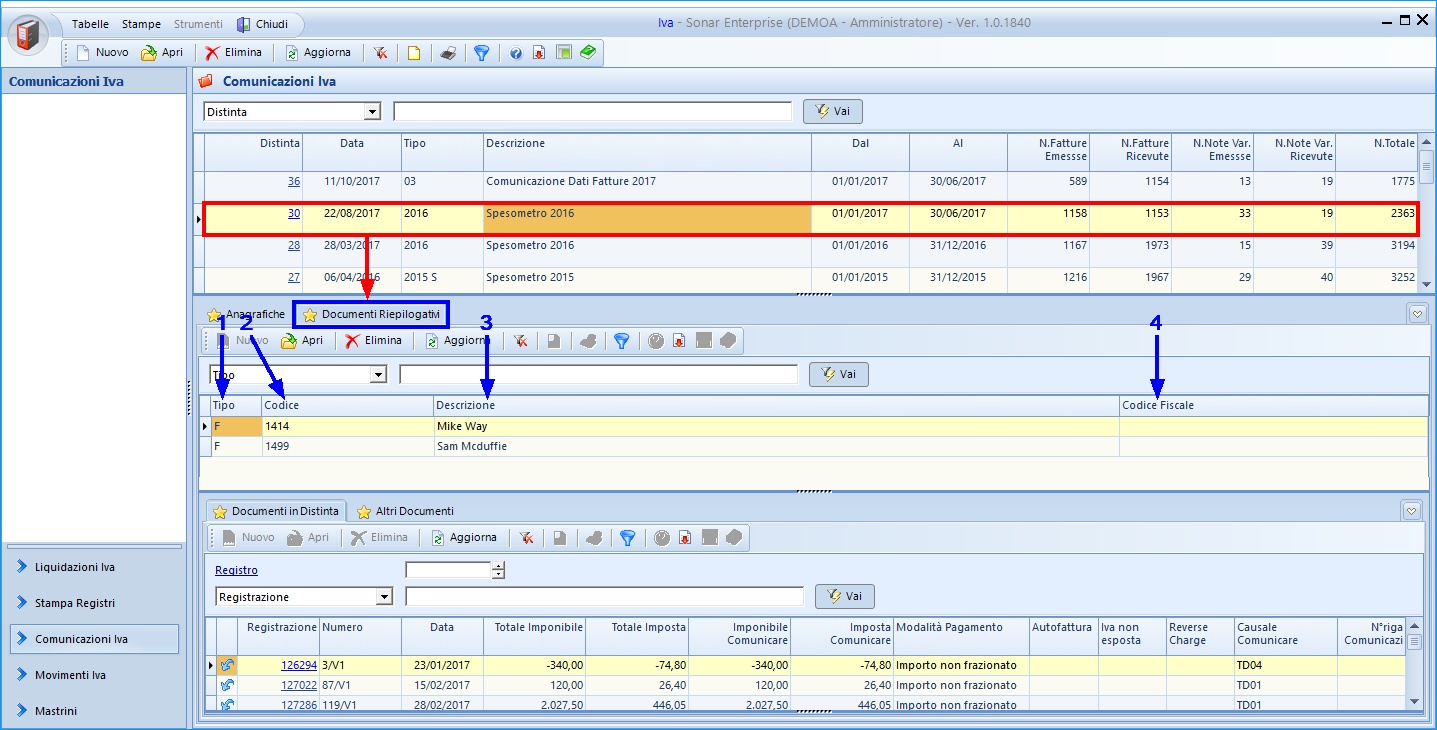Click the blue question mark help icon

516,53
